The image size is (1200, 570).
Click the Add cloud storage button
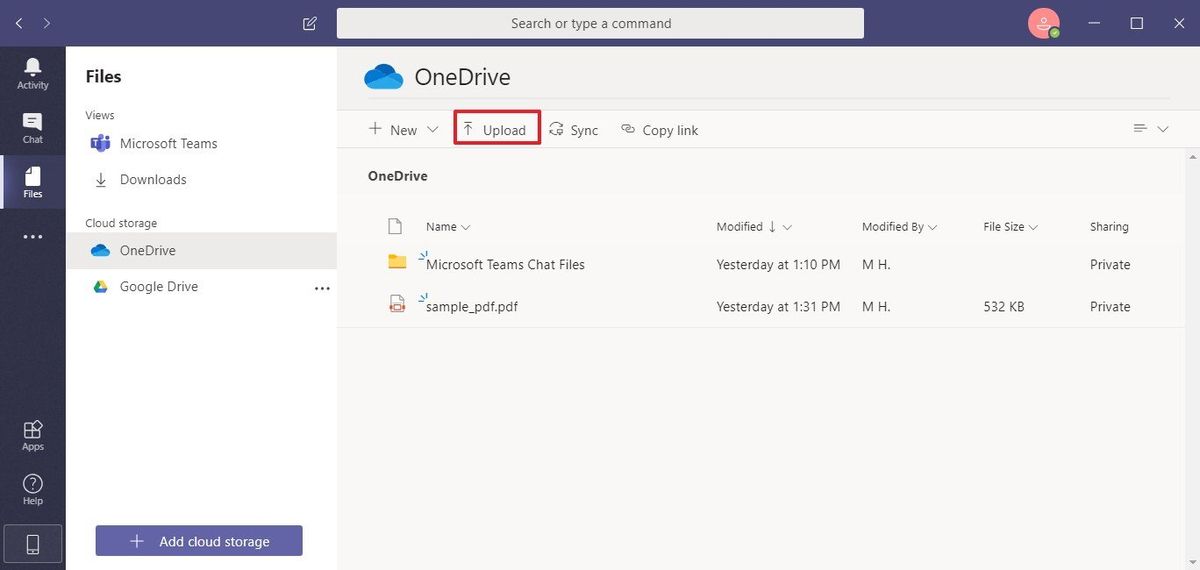[x=199, y=541]
